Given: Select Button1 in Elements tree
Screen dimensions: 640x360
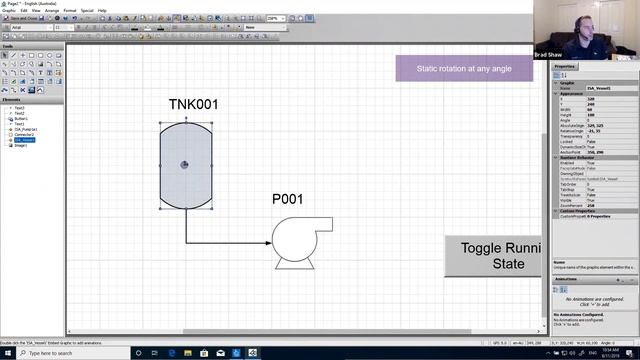Looking at the screenshot, I should (21, 119).
